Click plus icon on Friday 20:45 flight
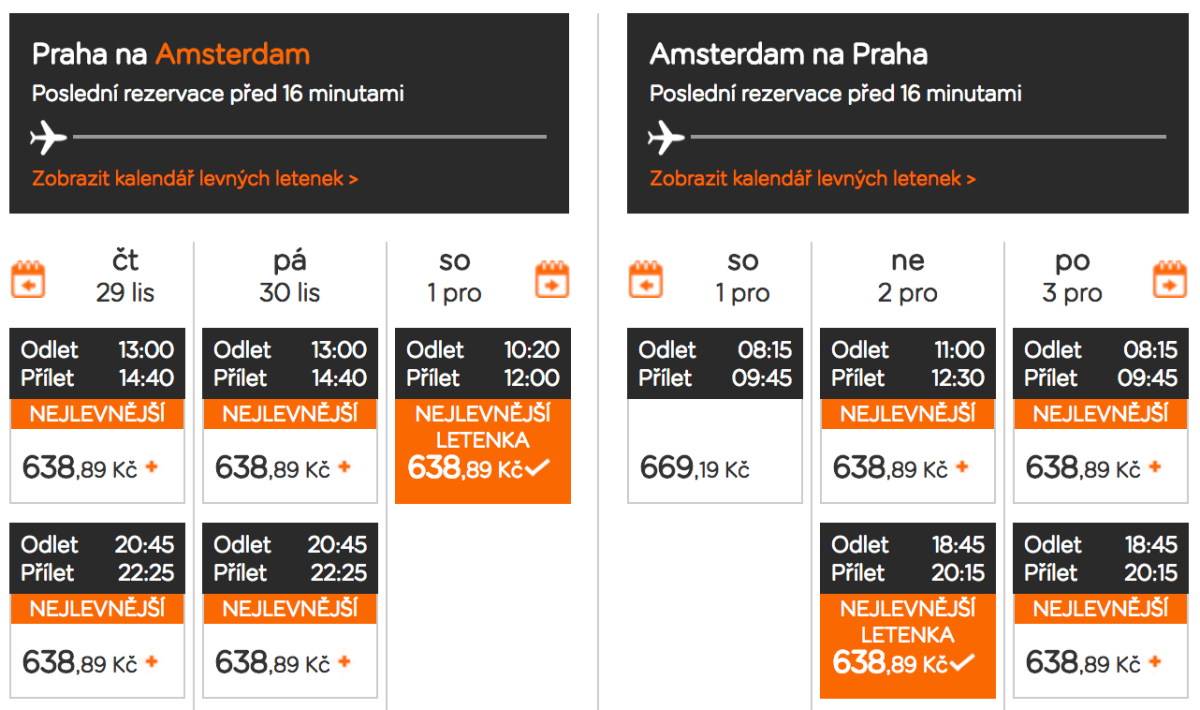The height and width of the screenshot is (710, 1200). [345, 662]
